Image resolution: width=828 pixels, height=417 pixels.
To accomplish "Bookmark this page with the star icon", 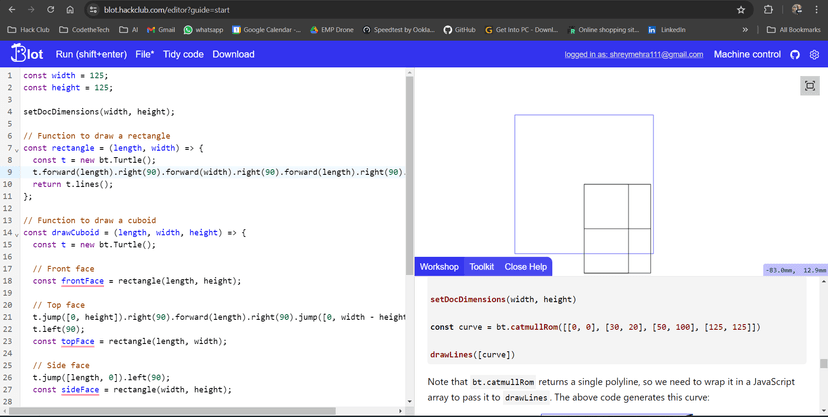I will tap(741, 9).
